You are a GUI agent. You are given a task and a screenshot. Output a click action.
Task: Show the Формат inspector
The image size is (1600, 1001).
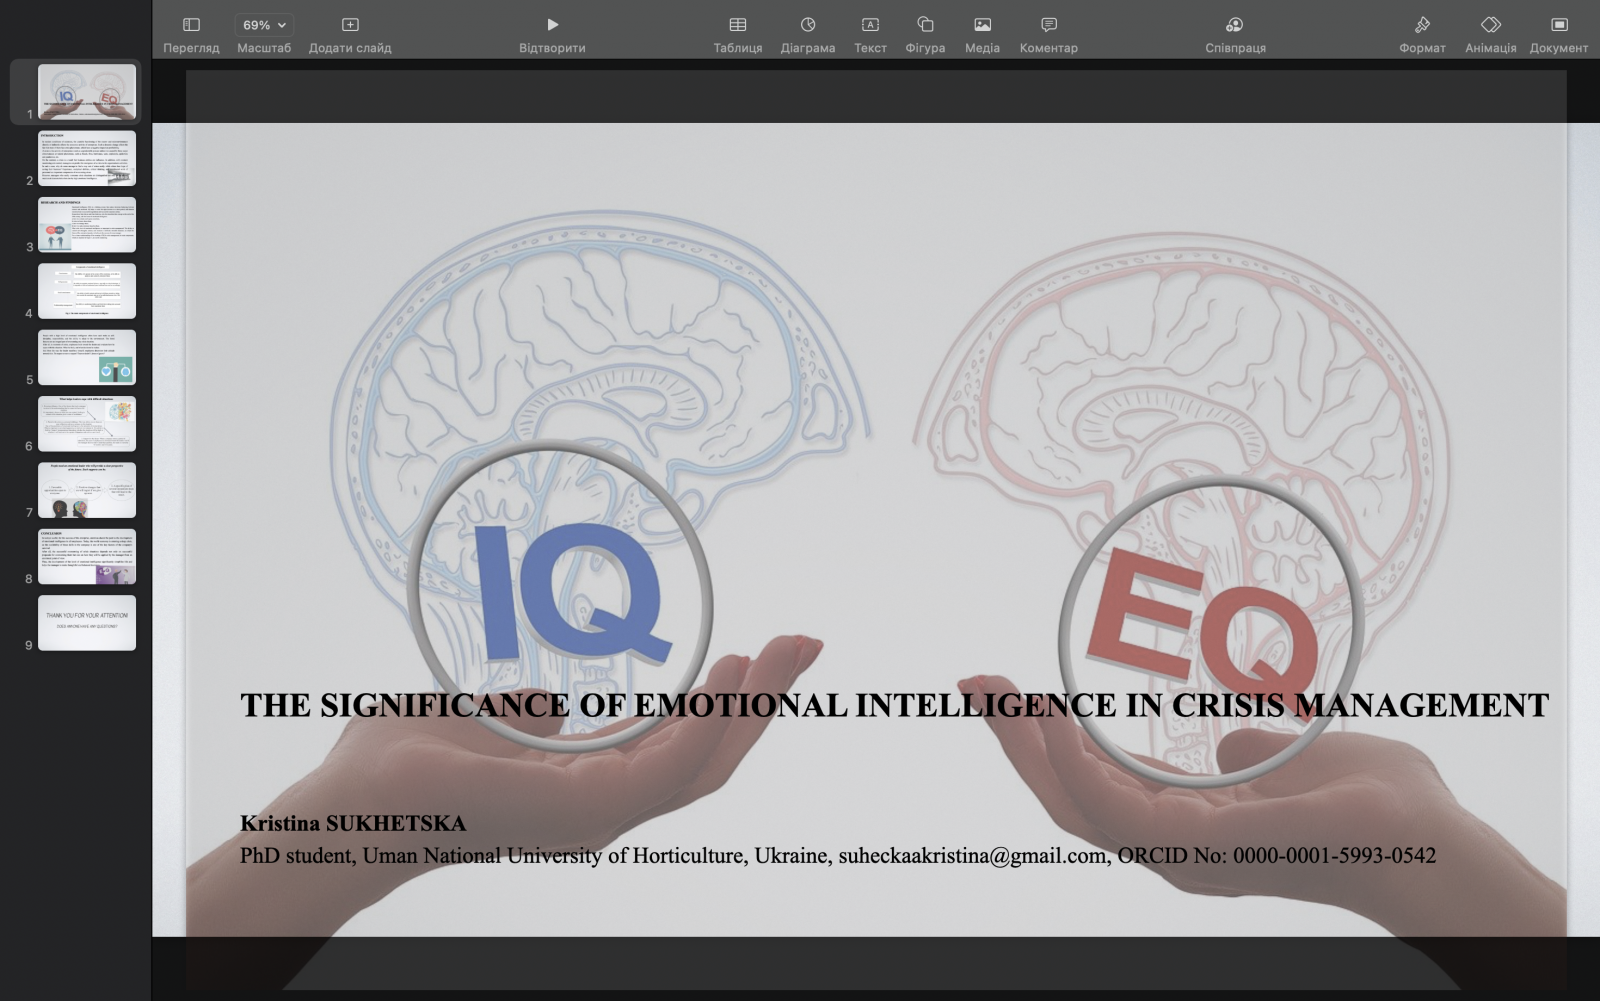click(1422, 34)
